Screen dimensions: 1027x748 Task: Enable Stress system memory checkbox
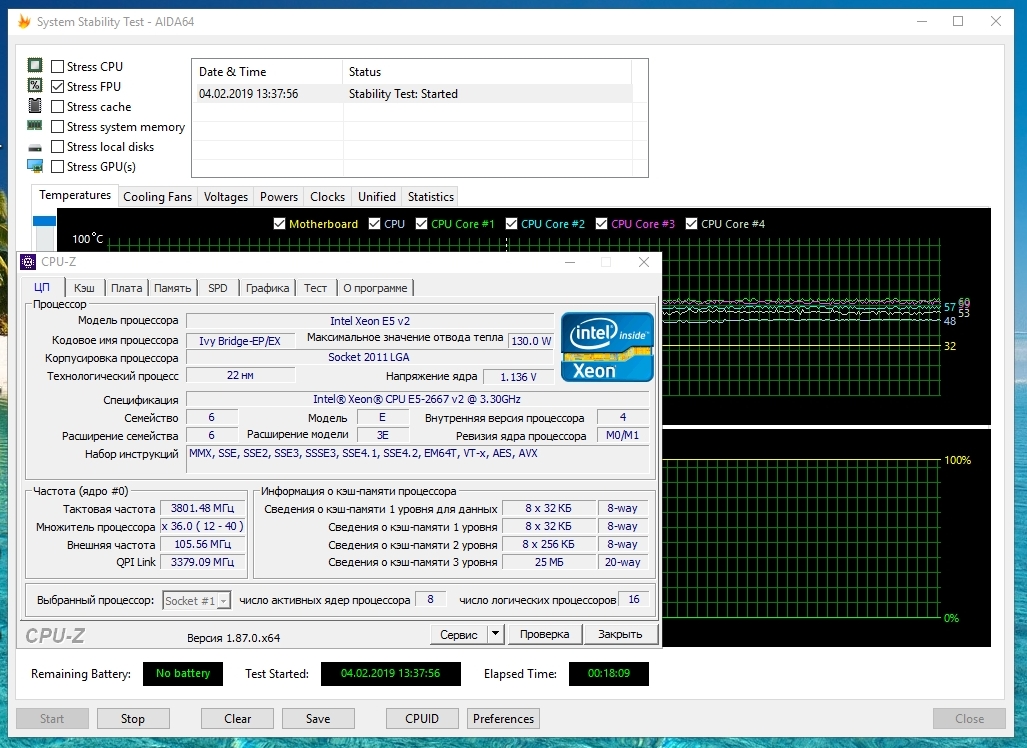pos(58,126)
